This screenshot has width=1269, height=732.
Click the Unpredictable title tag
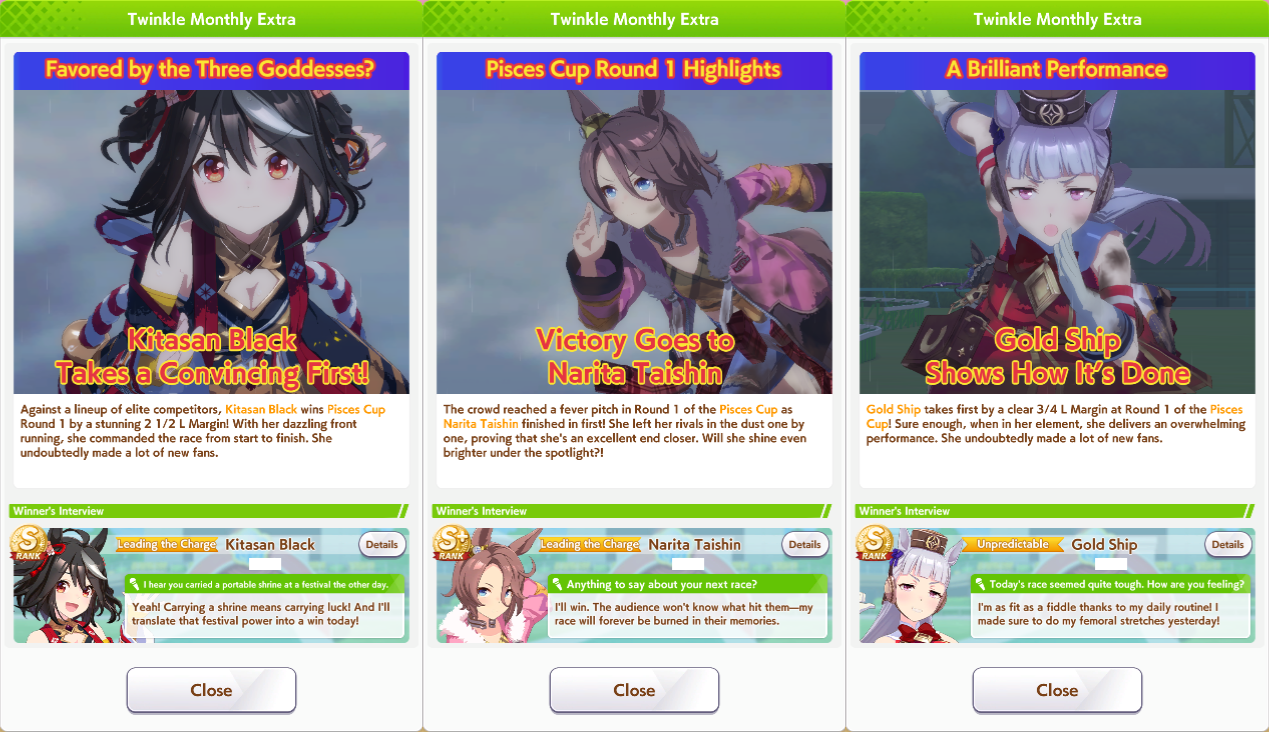tap(1011, 545)
